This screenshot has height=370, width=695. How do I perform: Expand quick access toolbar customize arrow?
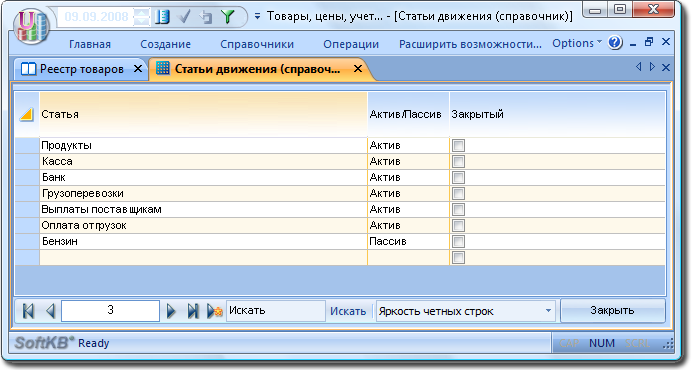click(x=258, y=16)
